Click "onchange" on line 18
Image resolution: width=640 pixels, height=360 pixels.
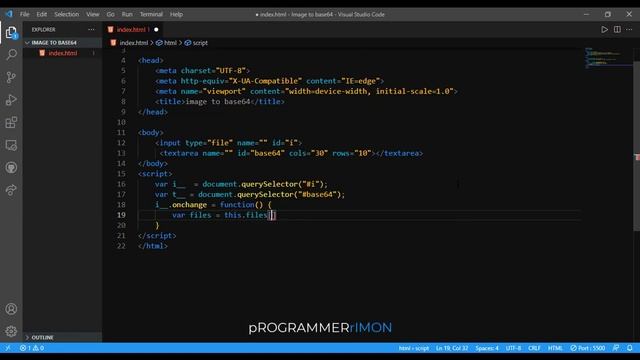(x=189, y=205)
